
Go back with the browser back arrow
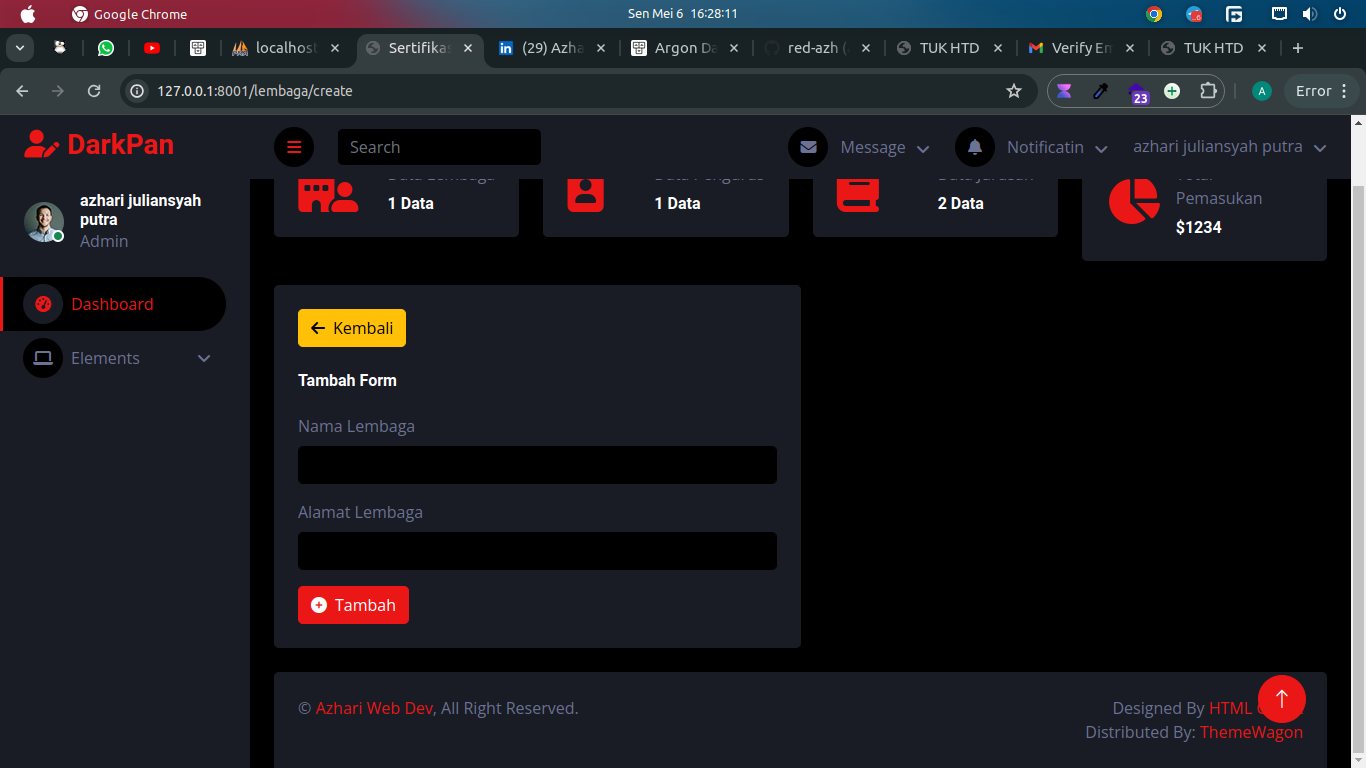[x=23, y=91]
